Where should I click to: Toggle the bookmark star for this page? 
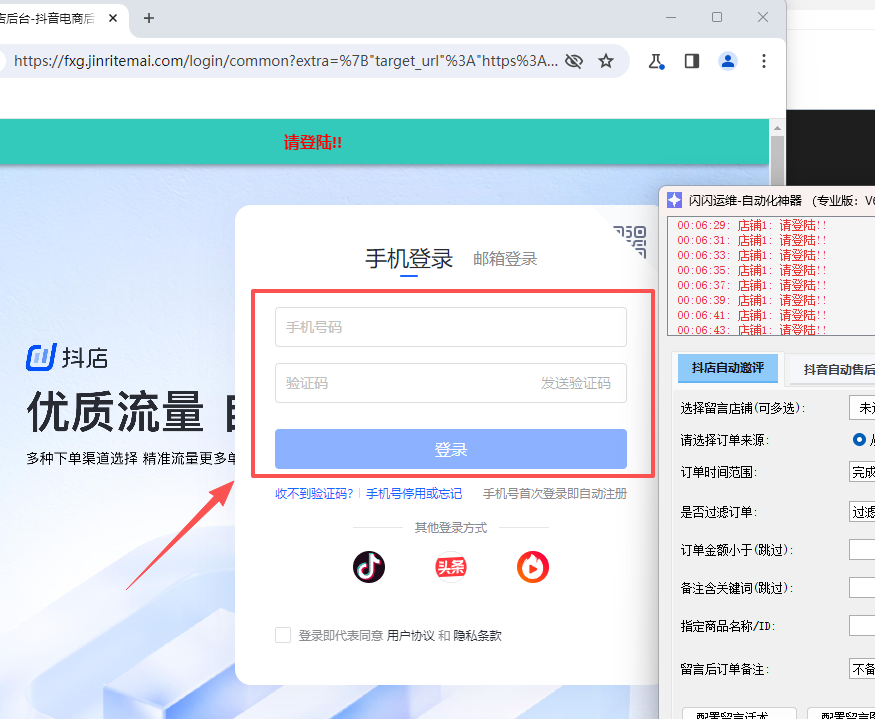606,61
